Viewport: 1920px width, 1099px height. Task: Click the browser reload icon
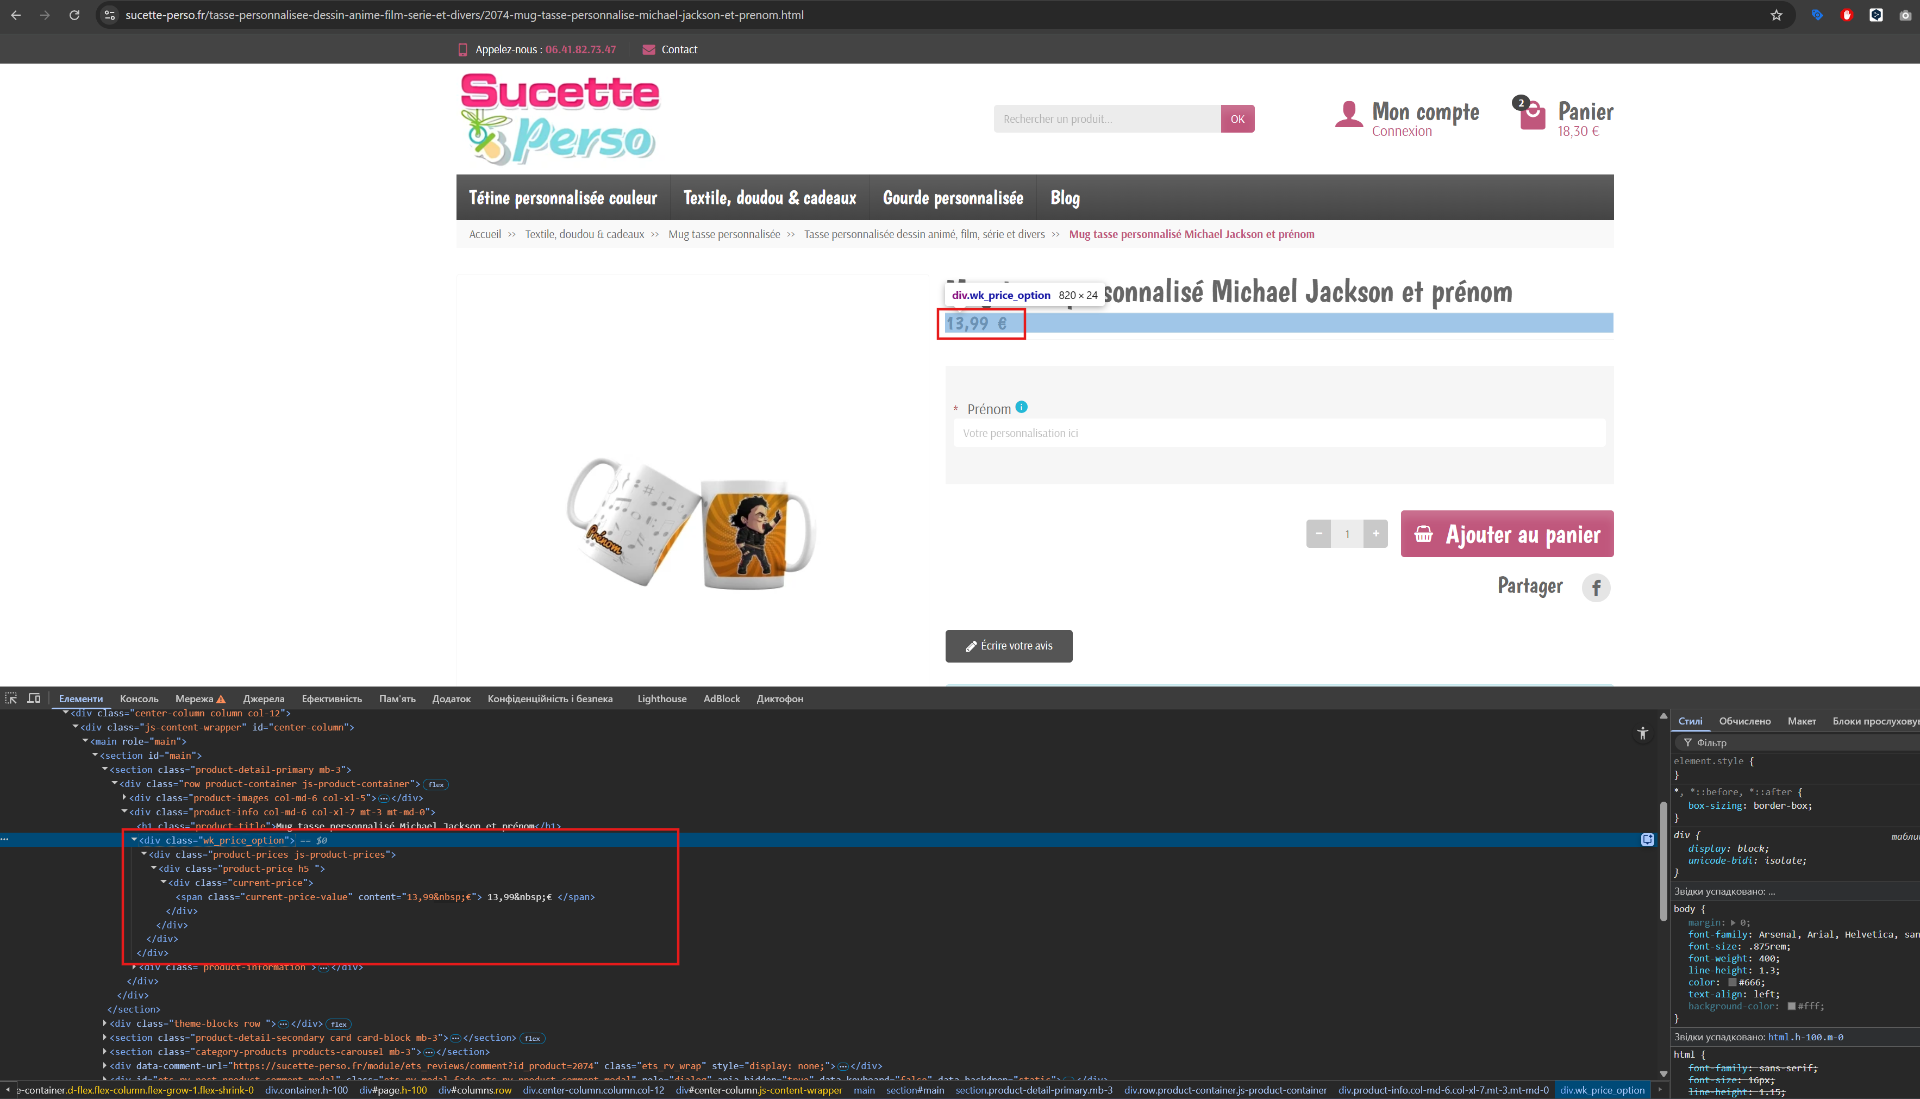74,15
